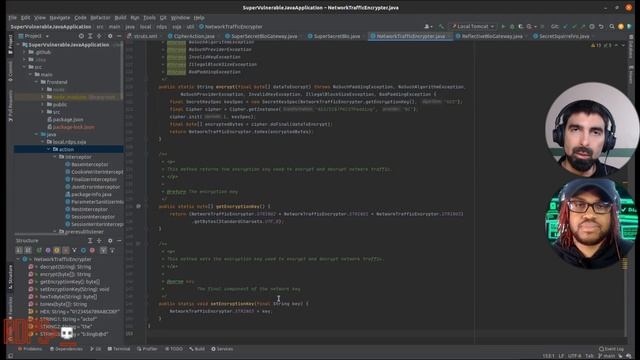
Task: Open the Tools menu
Action: (149, 18)
